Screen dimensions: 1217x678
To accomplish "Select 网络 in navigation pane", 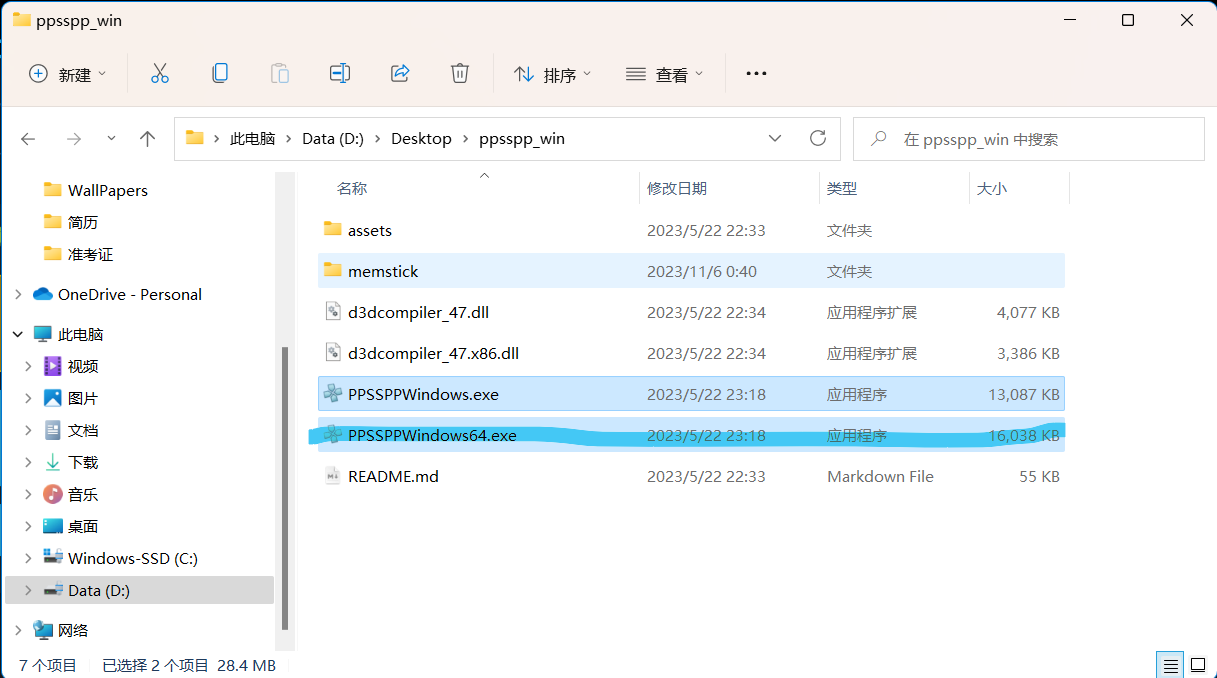I will (73, 630).
